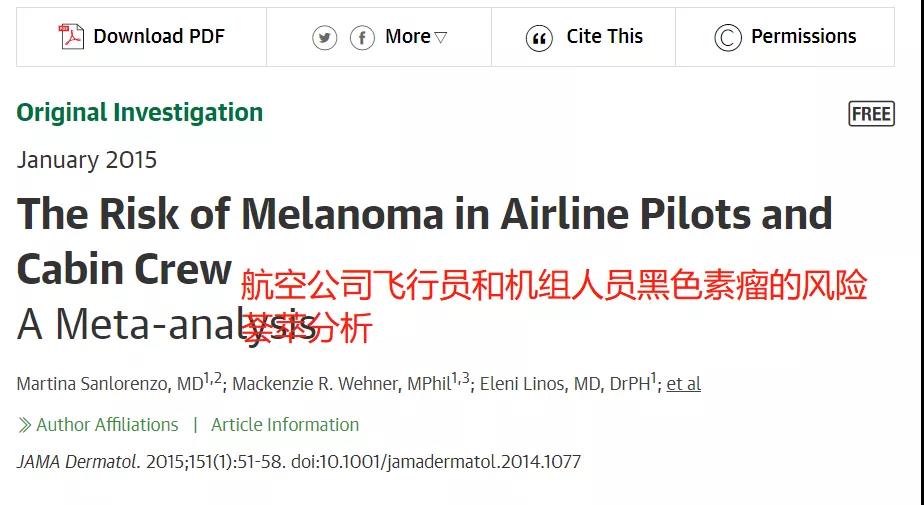
Task: Click the Download PDF button
Action: click(141, 37)
